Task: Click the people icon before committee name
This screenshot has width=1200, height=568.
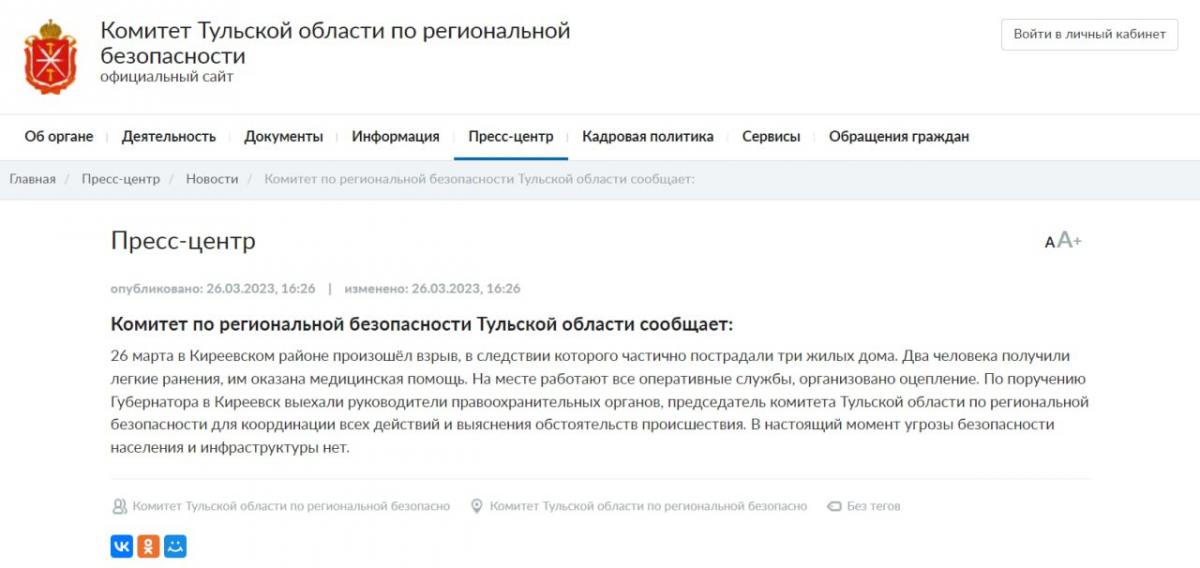Action: [120, 506]
